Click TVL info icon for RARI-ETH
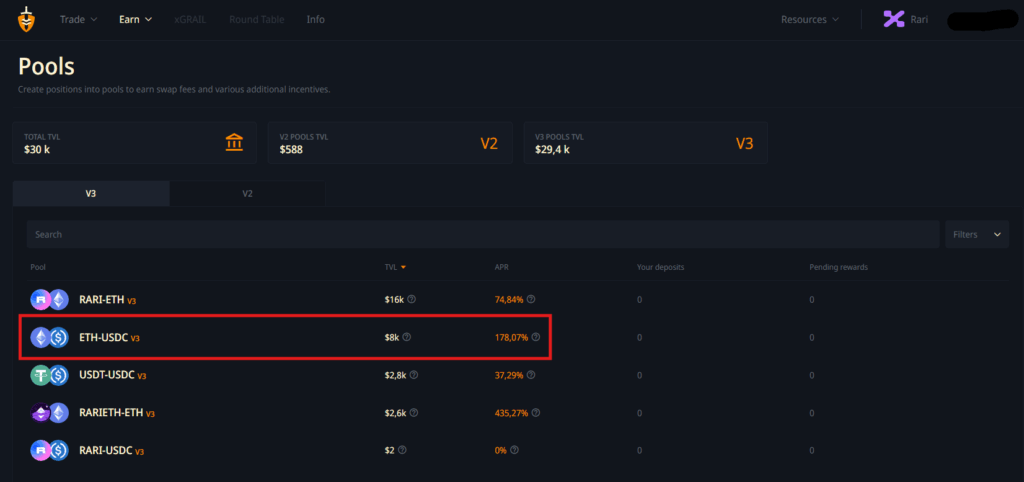 (x=411, y=299)
